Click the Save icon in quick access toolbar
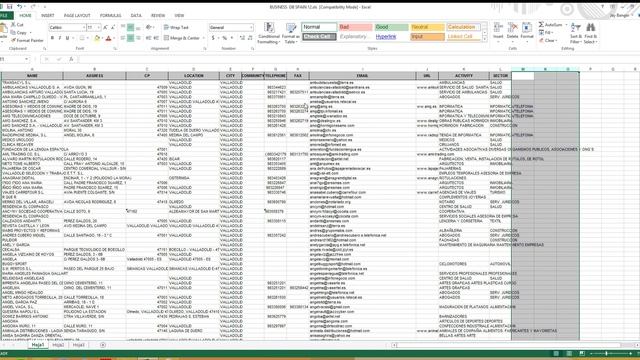The image size is (640, 360). [x=9, y=7]
